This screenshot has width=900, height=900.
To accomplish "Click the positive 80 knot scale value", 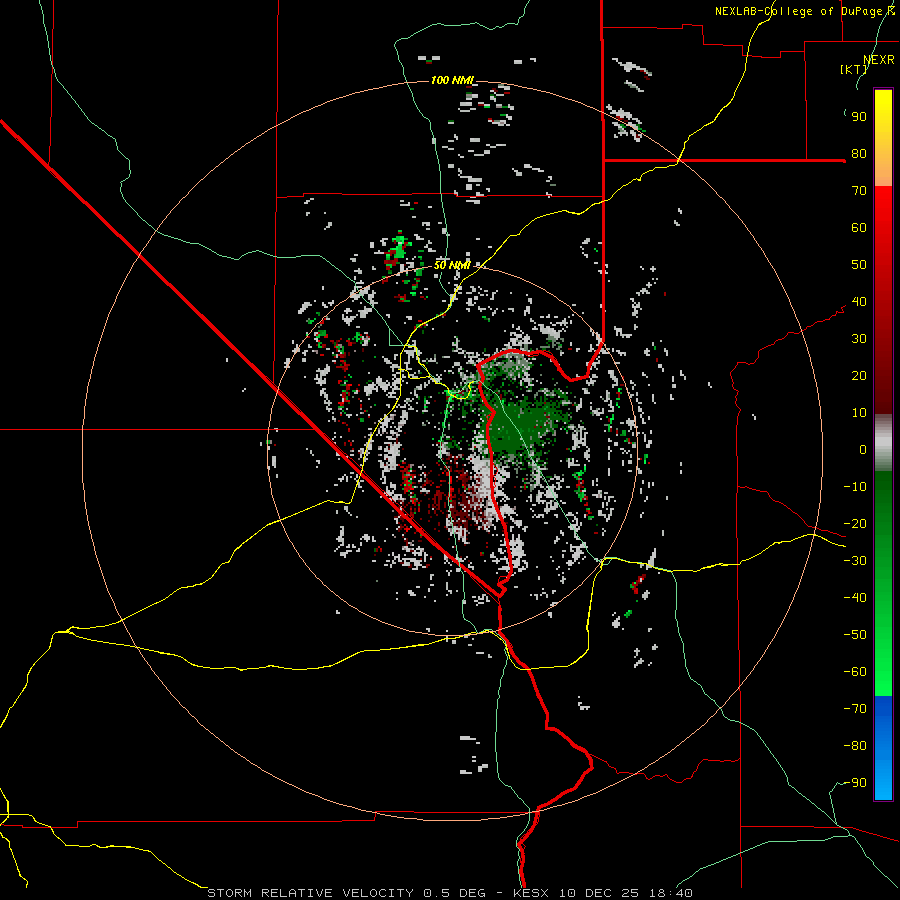I will (859, 154).
